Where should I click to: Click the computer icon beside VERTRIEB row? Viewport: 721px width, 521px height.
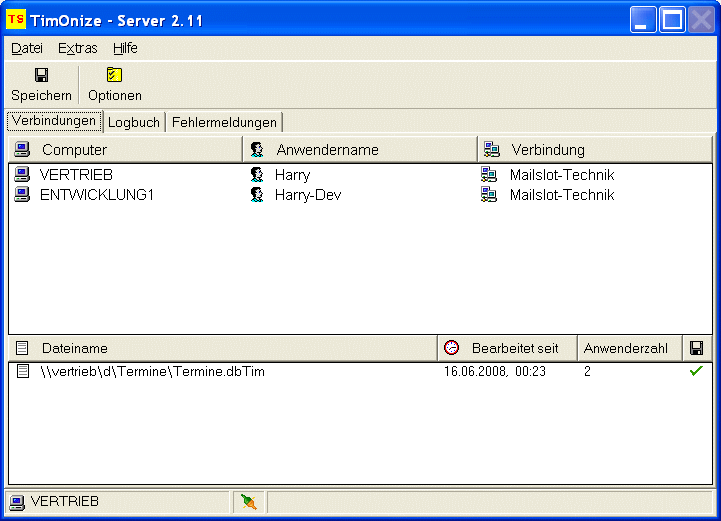(x=22, y=174)
